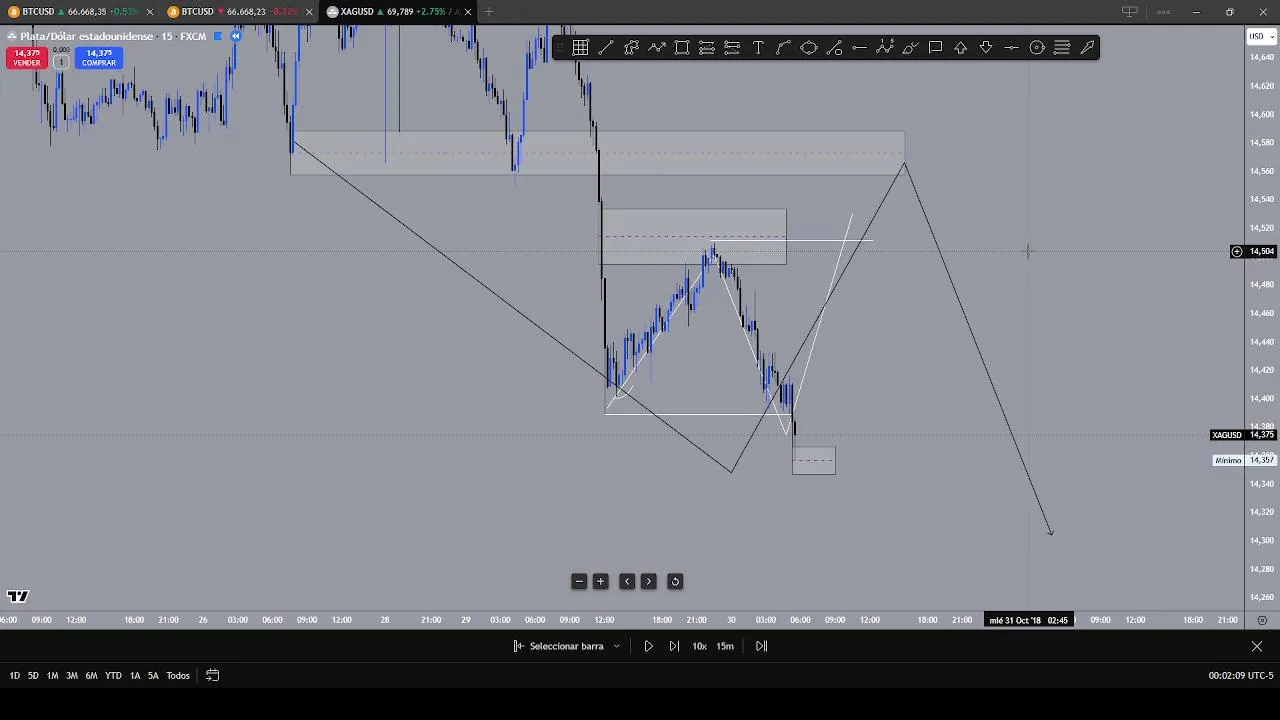Zoom out chart with minus button
The height and width of the screenshot is (720, 1280).
(x=579, y=581)
